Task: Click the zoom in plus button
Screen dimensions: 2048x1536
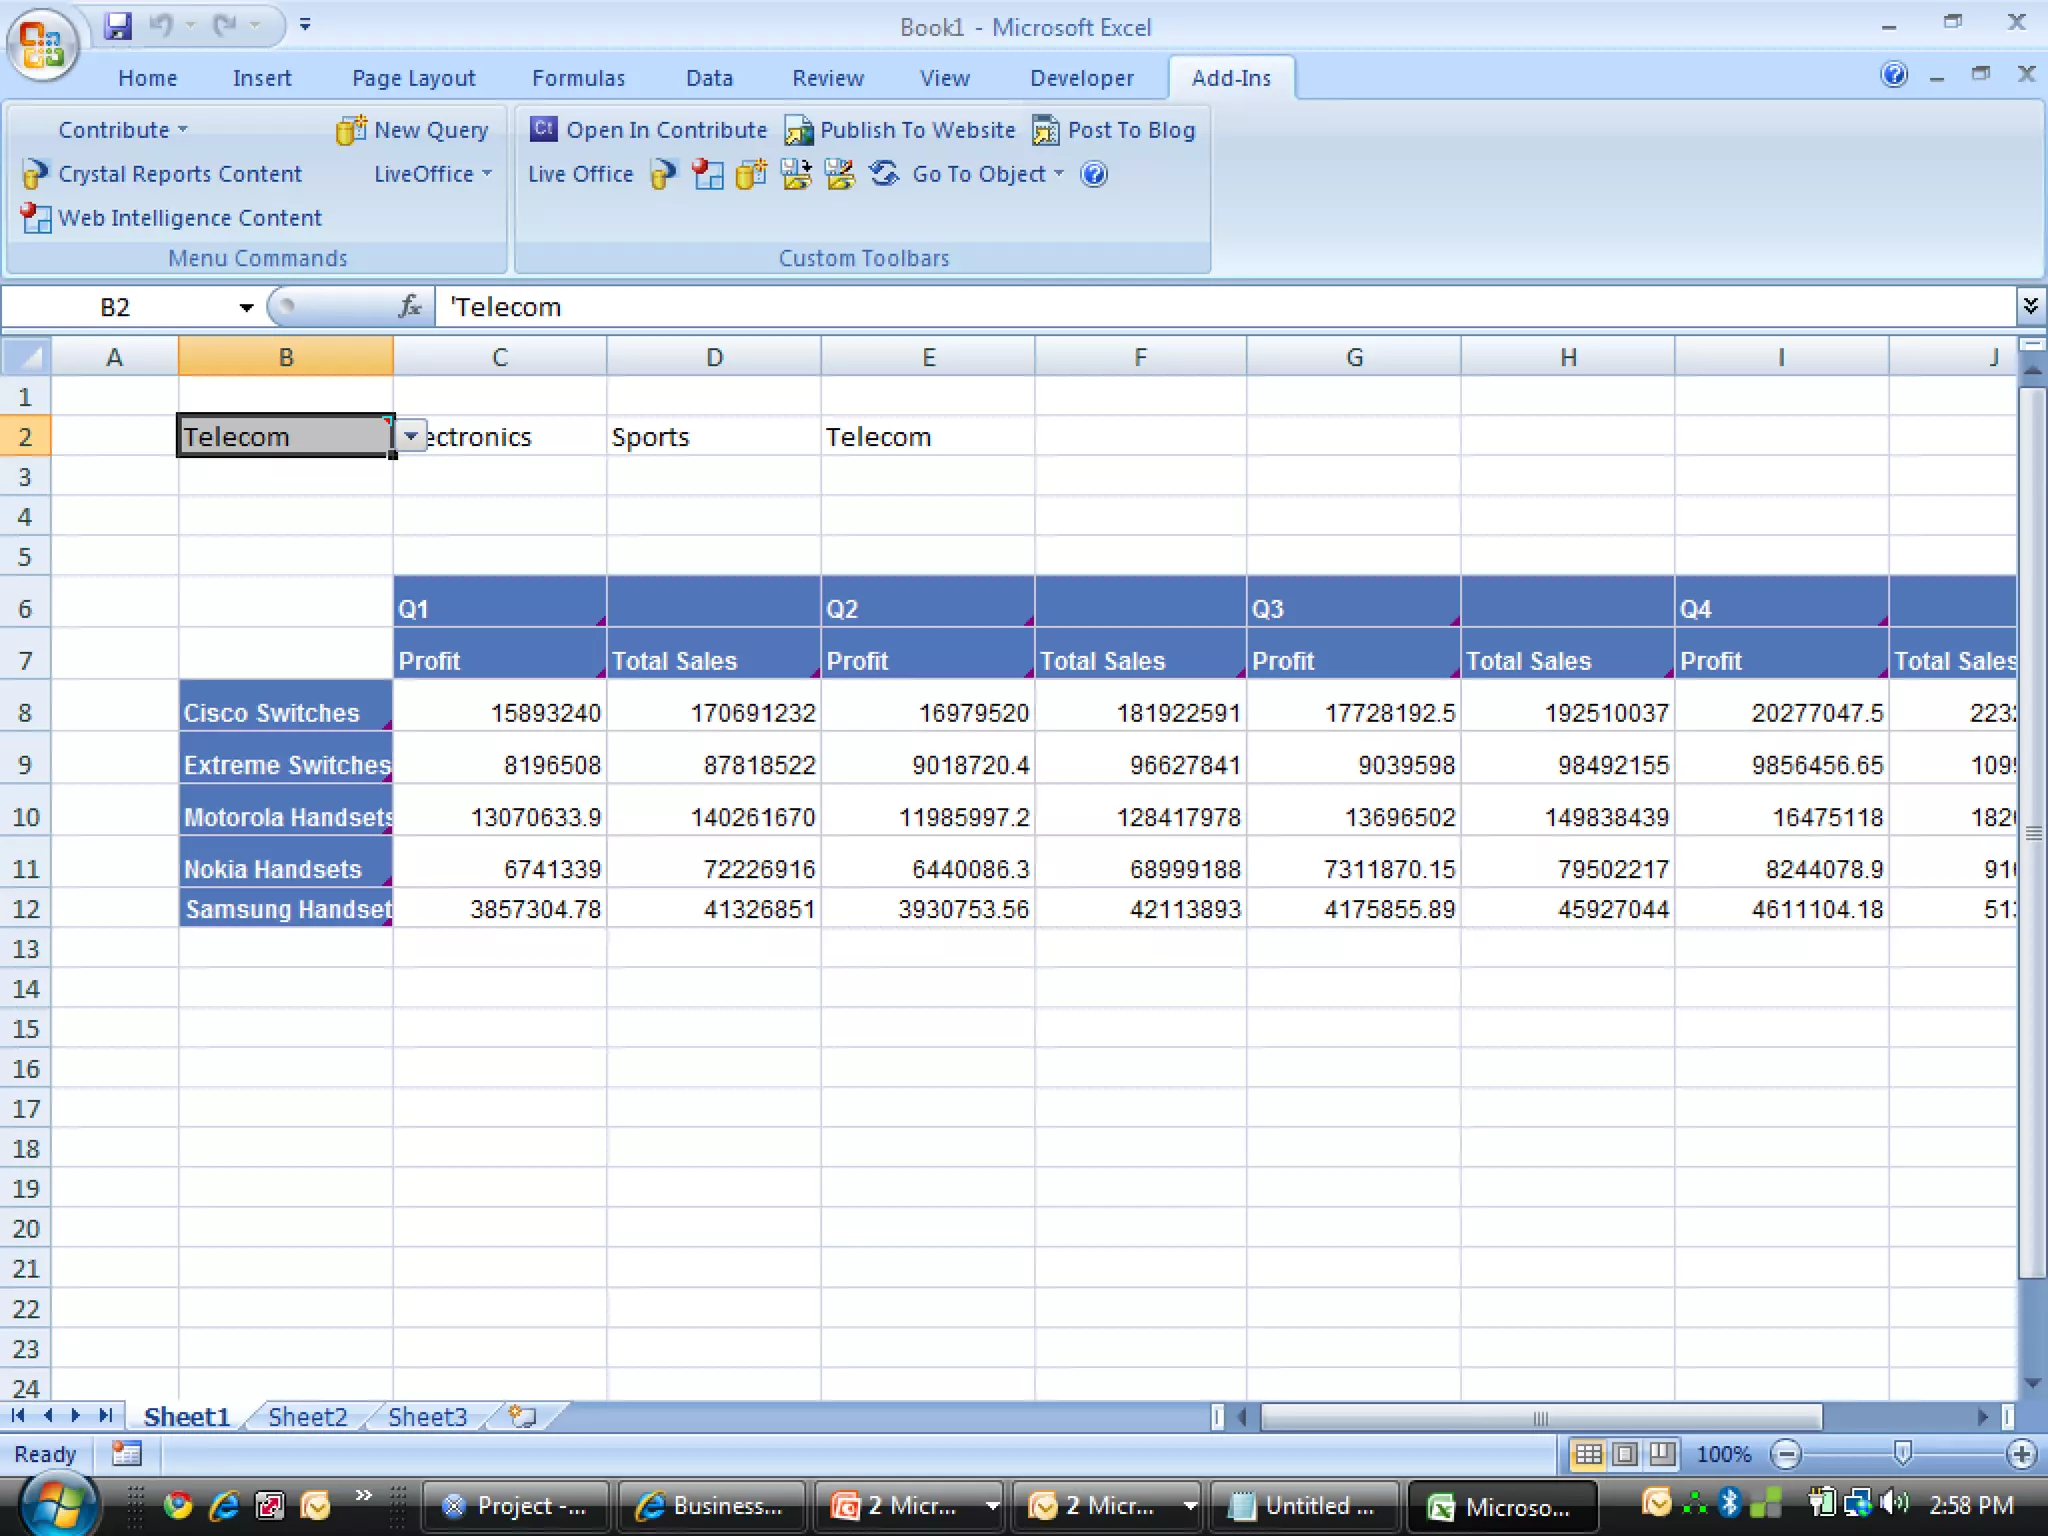Action: click(2022, 1454)
